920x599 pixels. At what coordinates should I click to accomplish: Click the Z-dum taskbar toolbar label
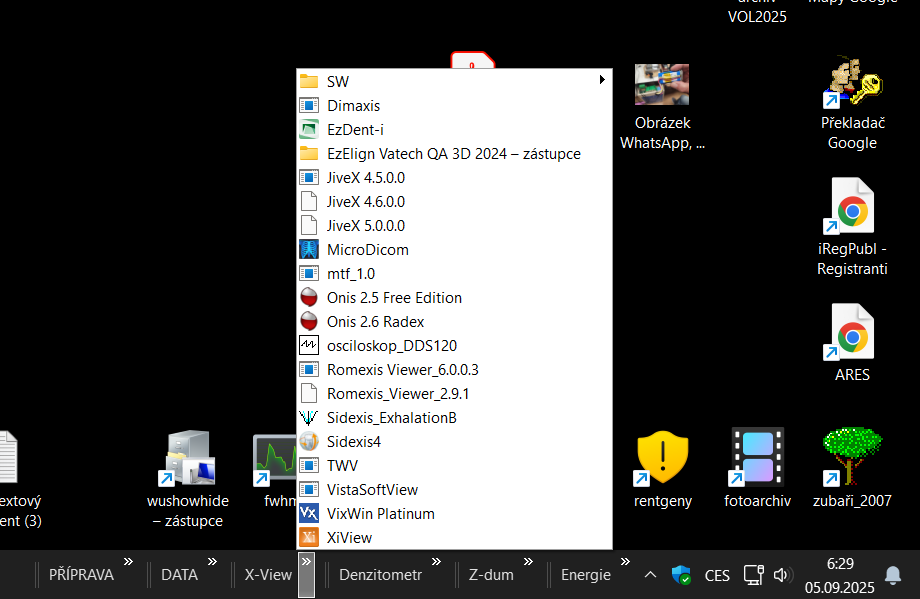[491, 575]
